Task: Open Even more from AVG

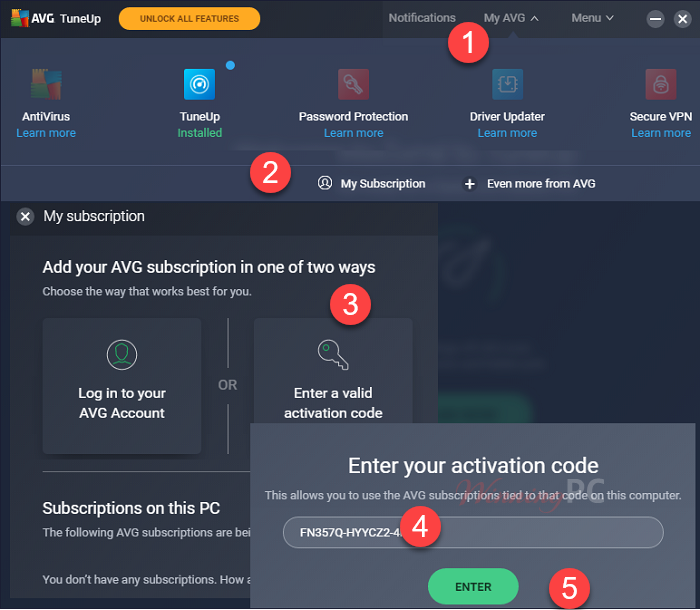Action: pyautogui.click(x=529, y=184)
